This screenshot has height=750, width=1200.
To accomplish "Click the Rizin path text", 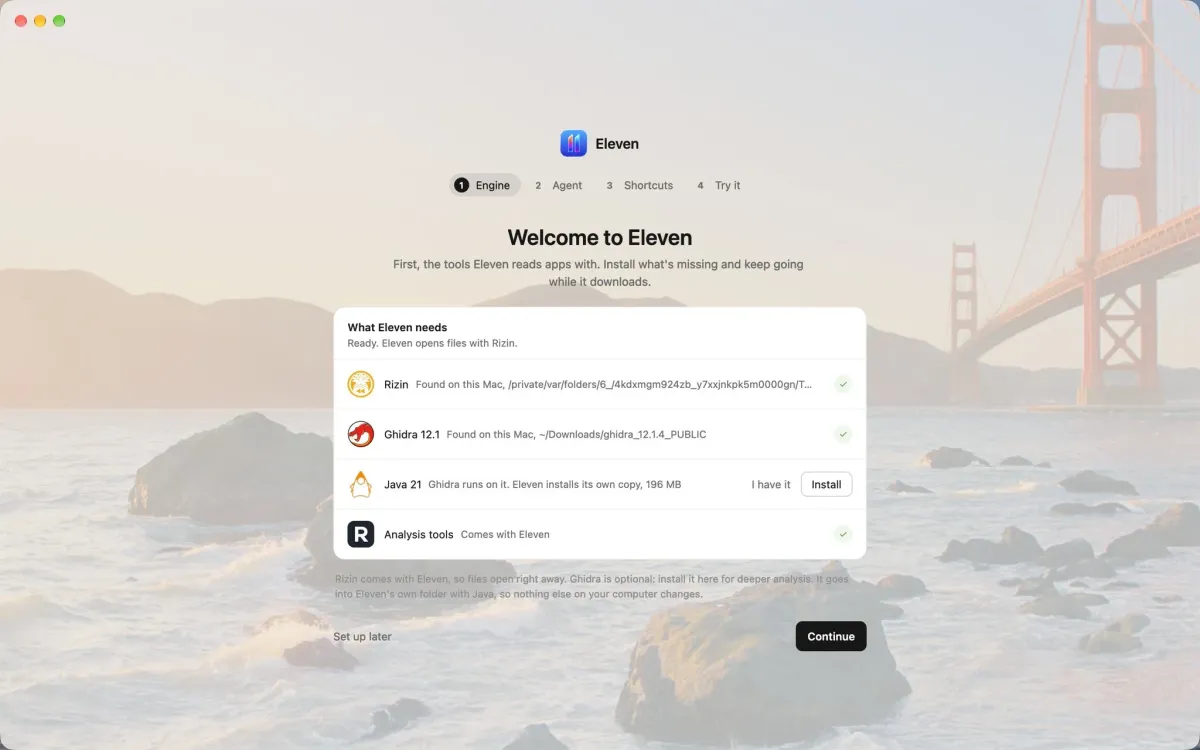I will (x=614, y=384).
